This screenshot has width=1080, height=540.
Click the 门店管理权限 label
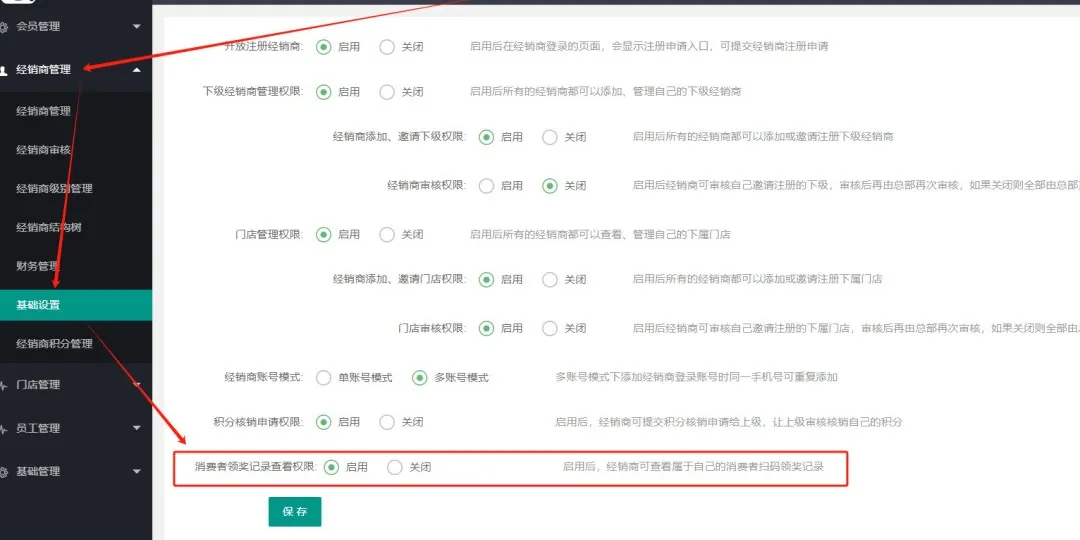pyautogui.click(x=269, y=234)
